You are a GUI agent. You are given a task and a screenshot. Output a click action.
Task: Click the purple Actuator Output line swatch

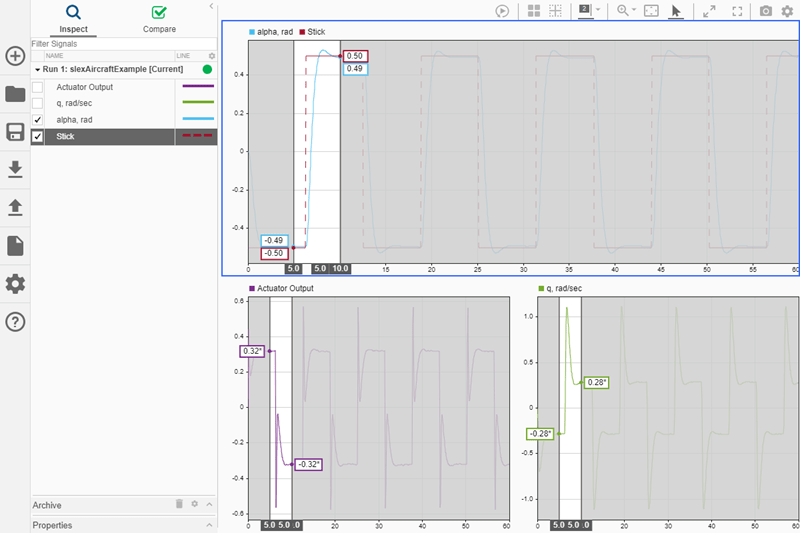click(x=198, y=86)
